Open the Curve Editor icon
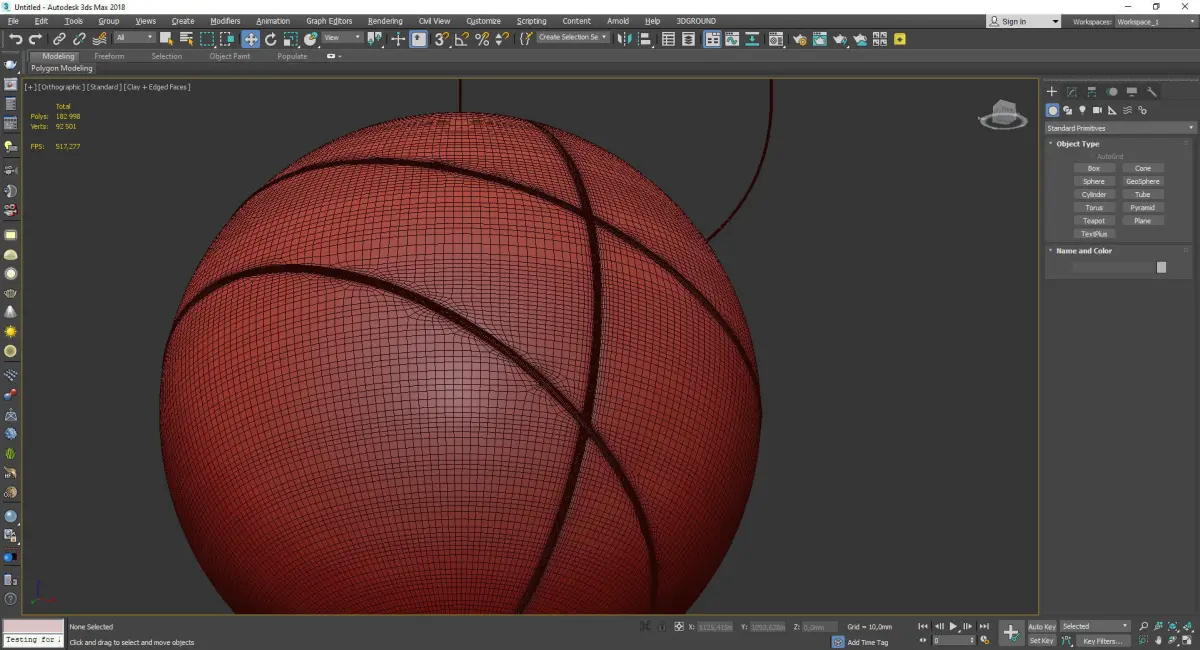 click(x=732, y=39)
